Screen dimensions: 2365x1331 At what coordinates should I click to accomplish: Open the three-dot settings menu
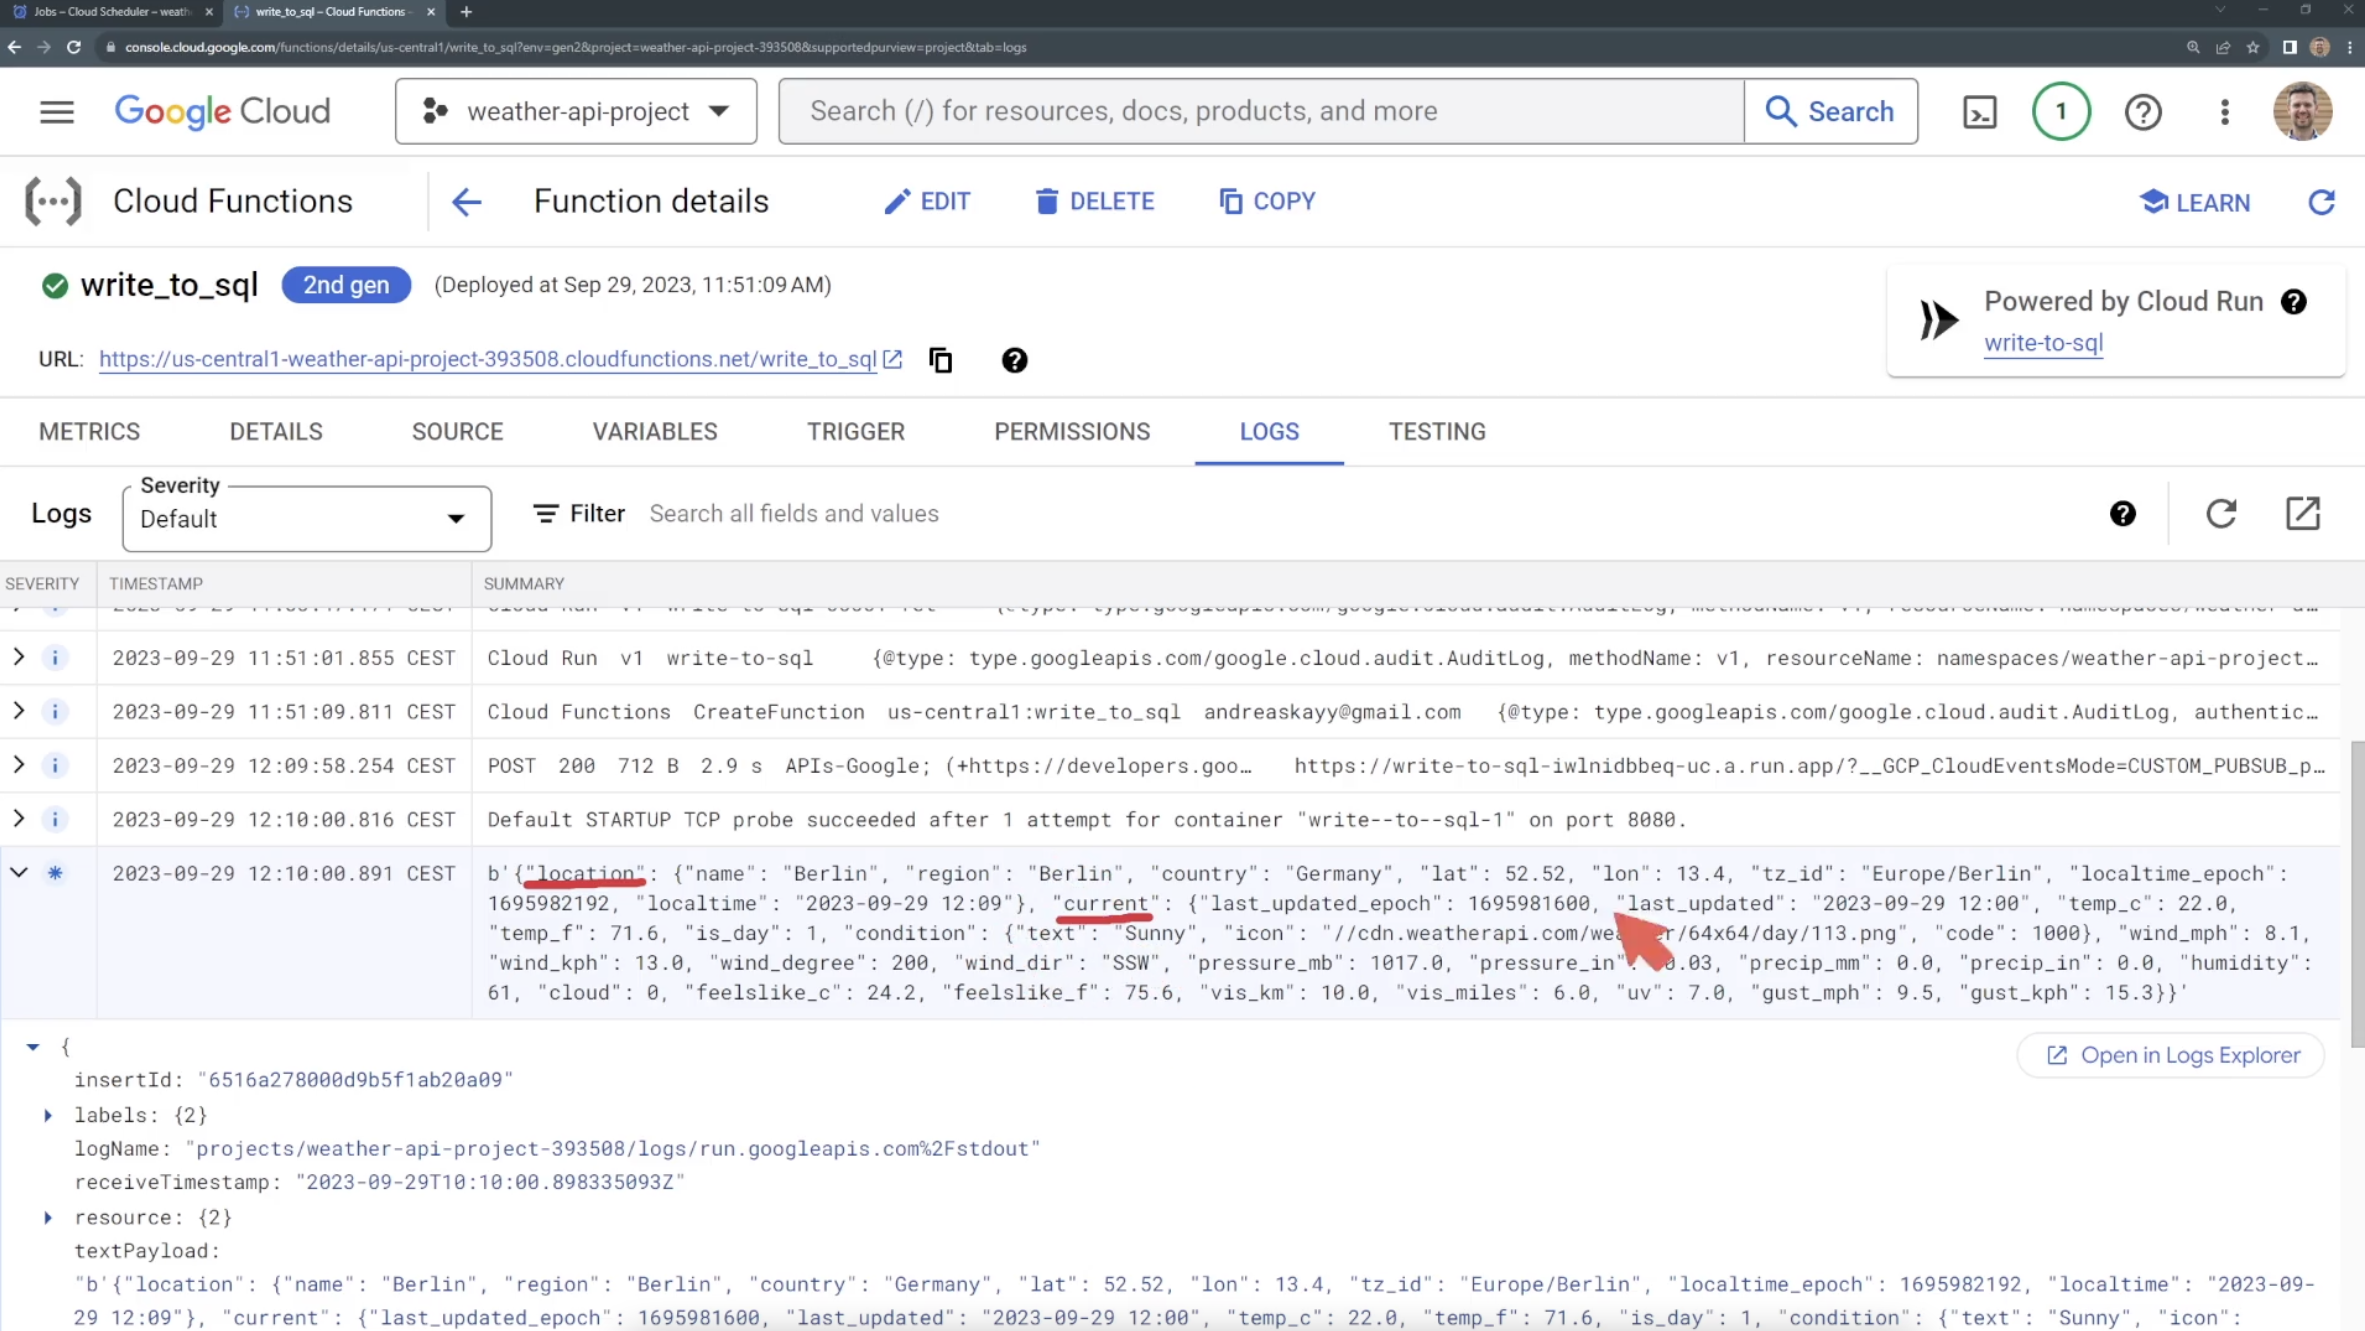click(x=2225, y=112)
